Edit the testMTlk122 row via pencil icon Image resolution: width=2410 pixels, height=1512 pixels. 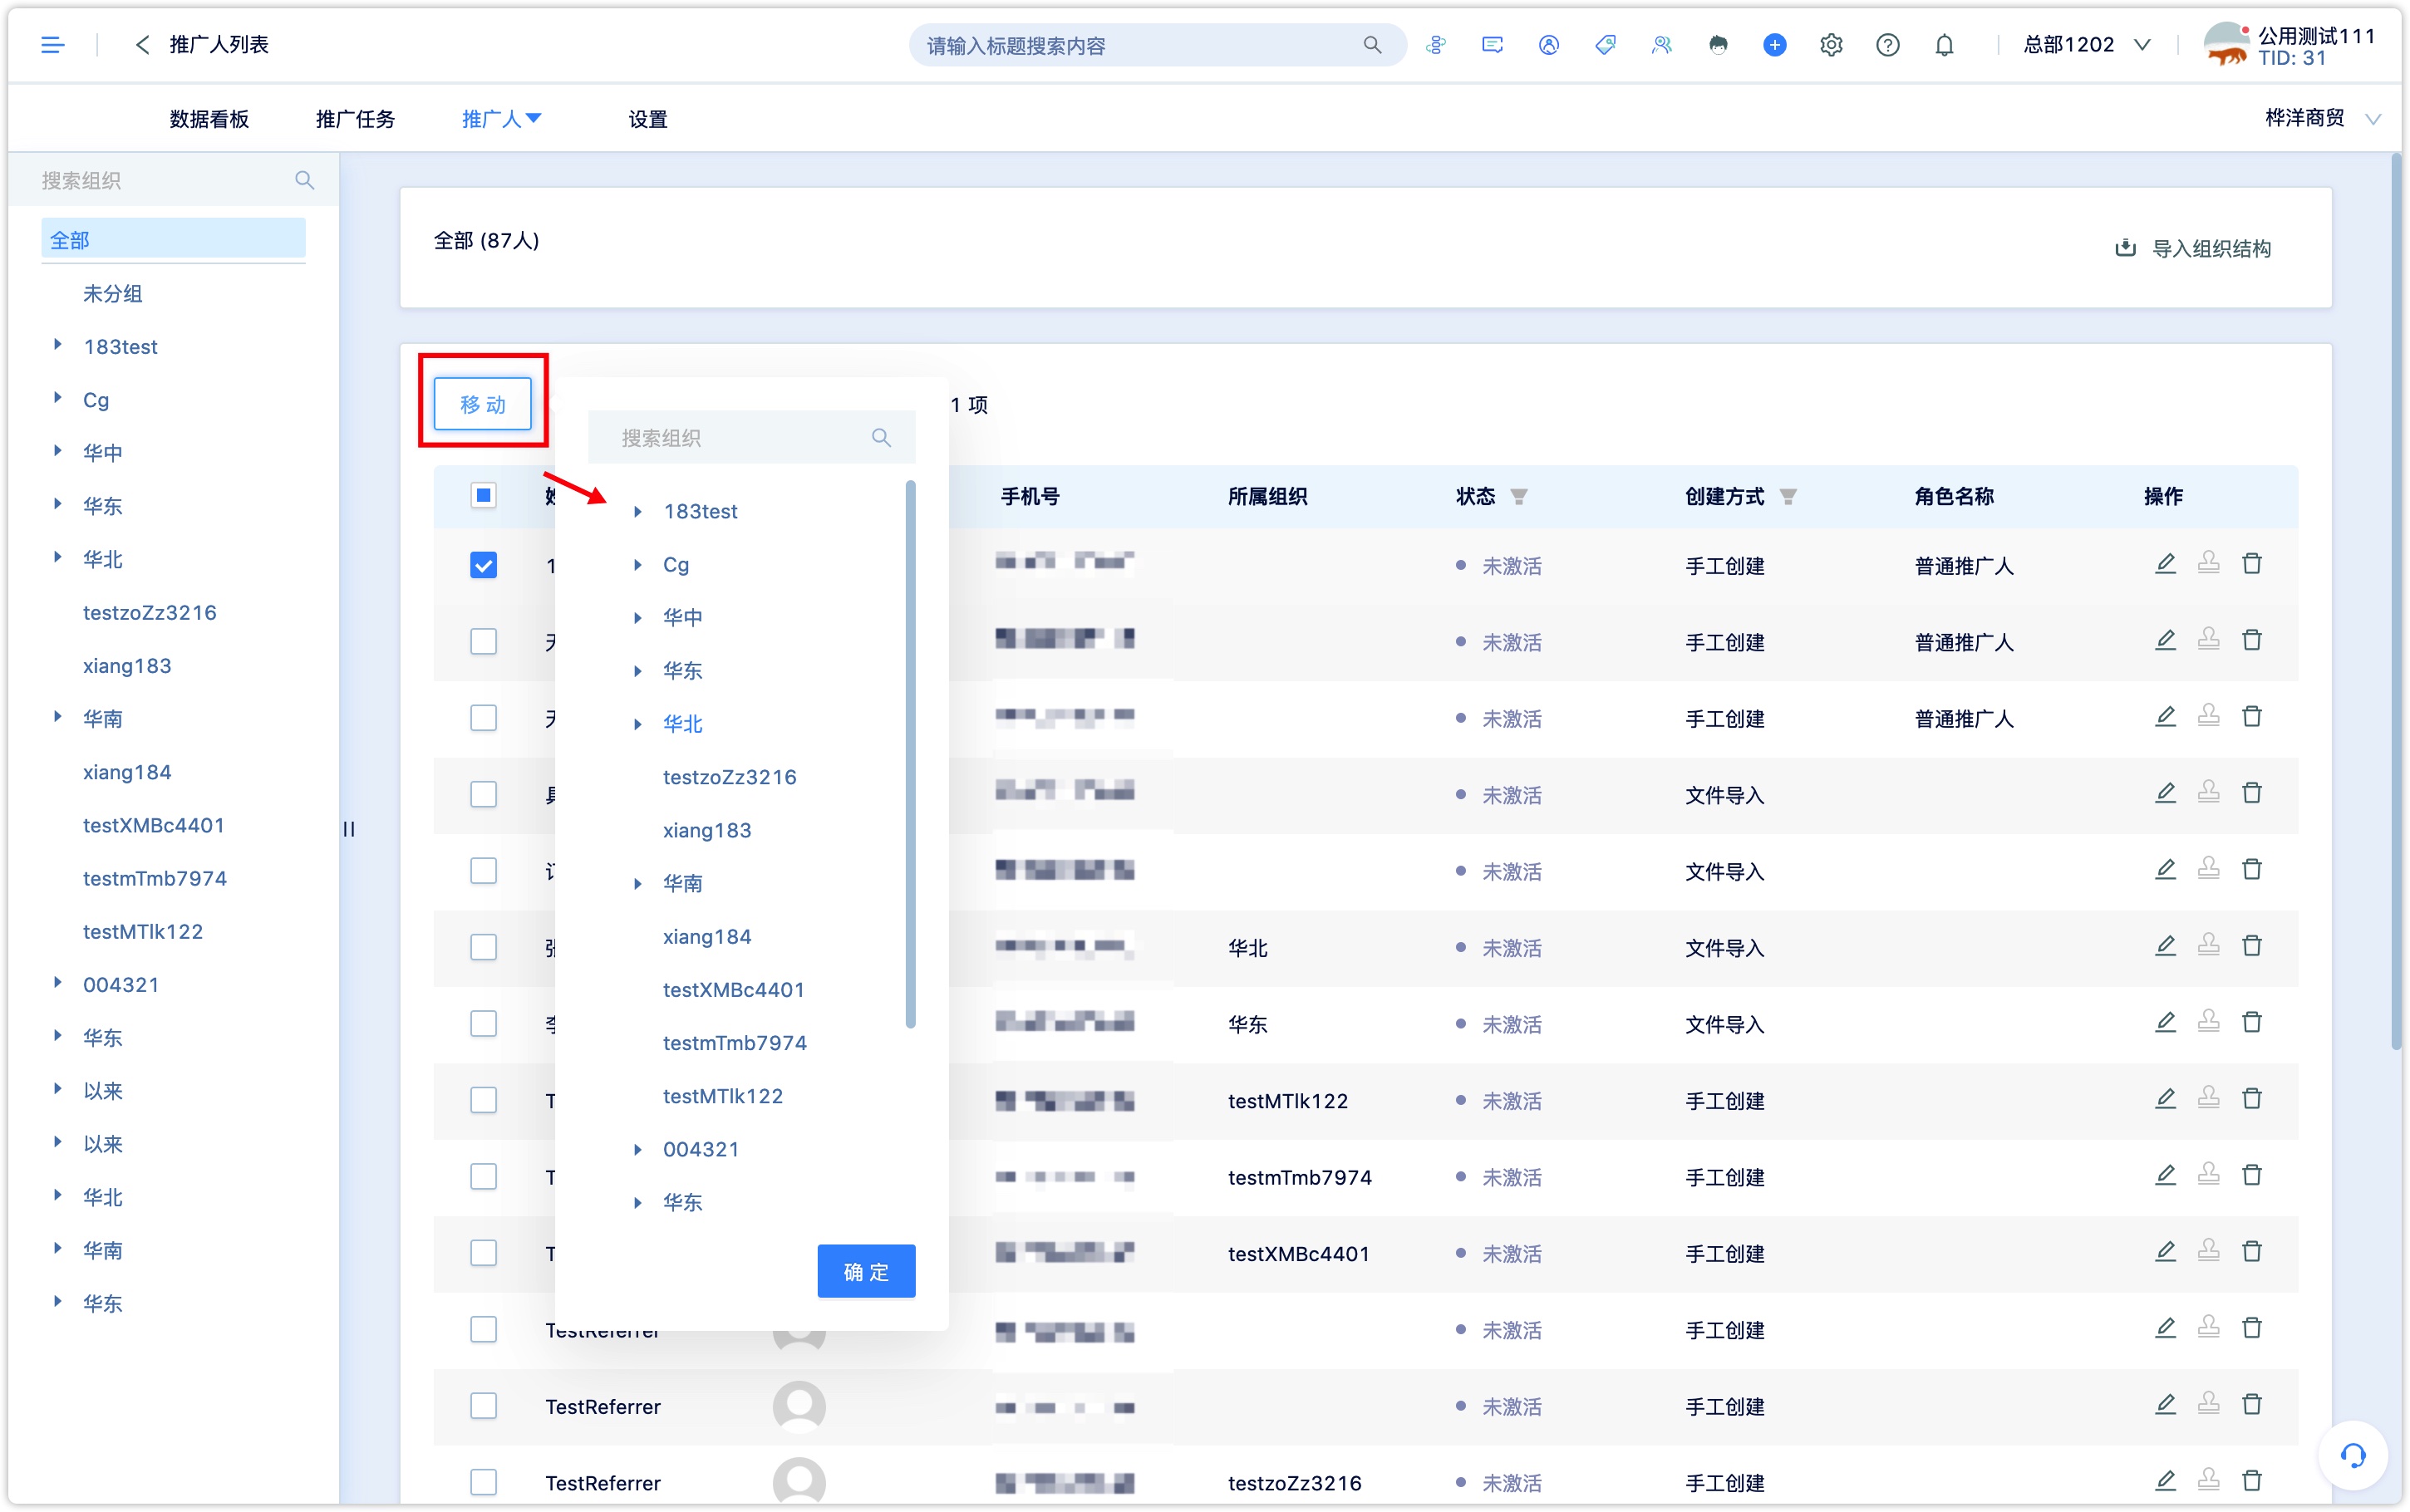(x=2165, y=1099)
